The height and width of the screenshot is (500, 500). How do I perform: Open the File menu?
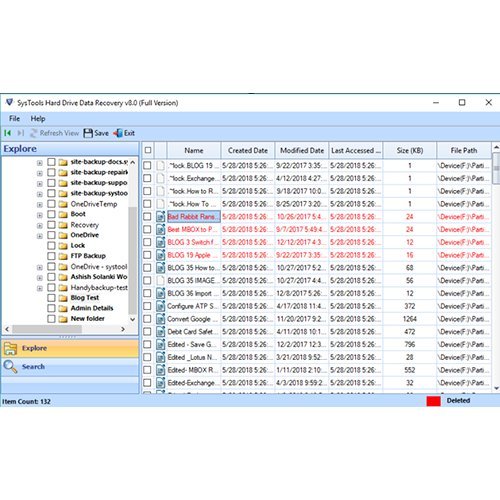pyautogui.click(x=14, y=118)
